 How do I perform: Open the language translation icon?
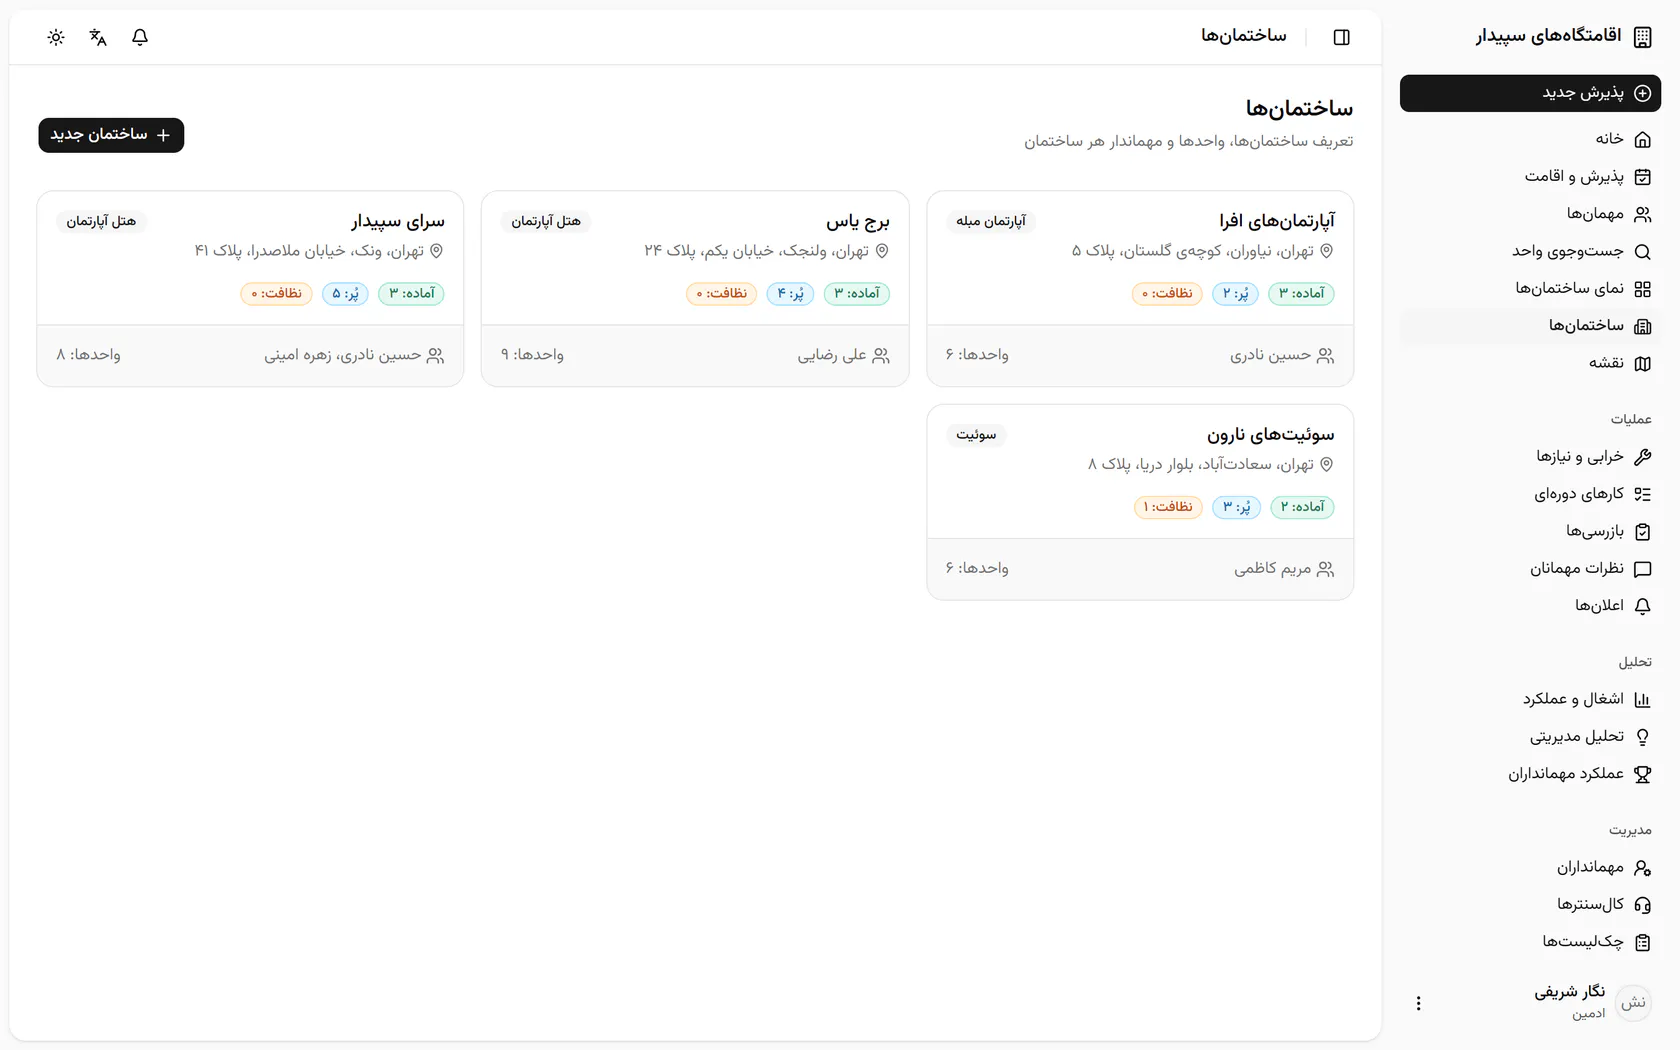(98, 37)
